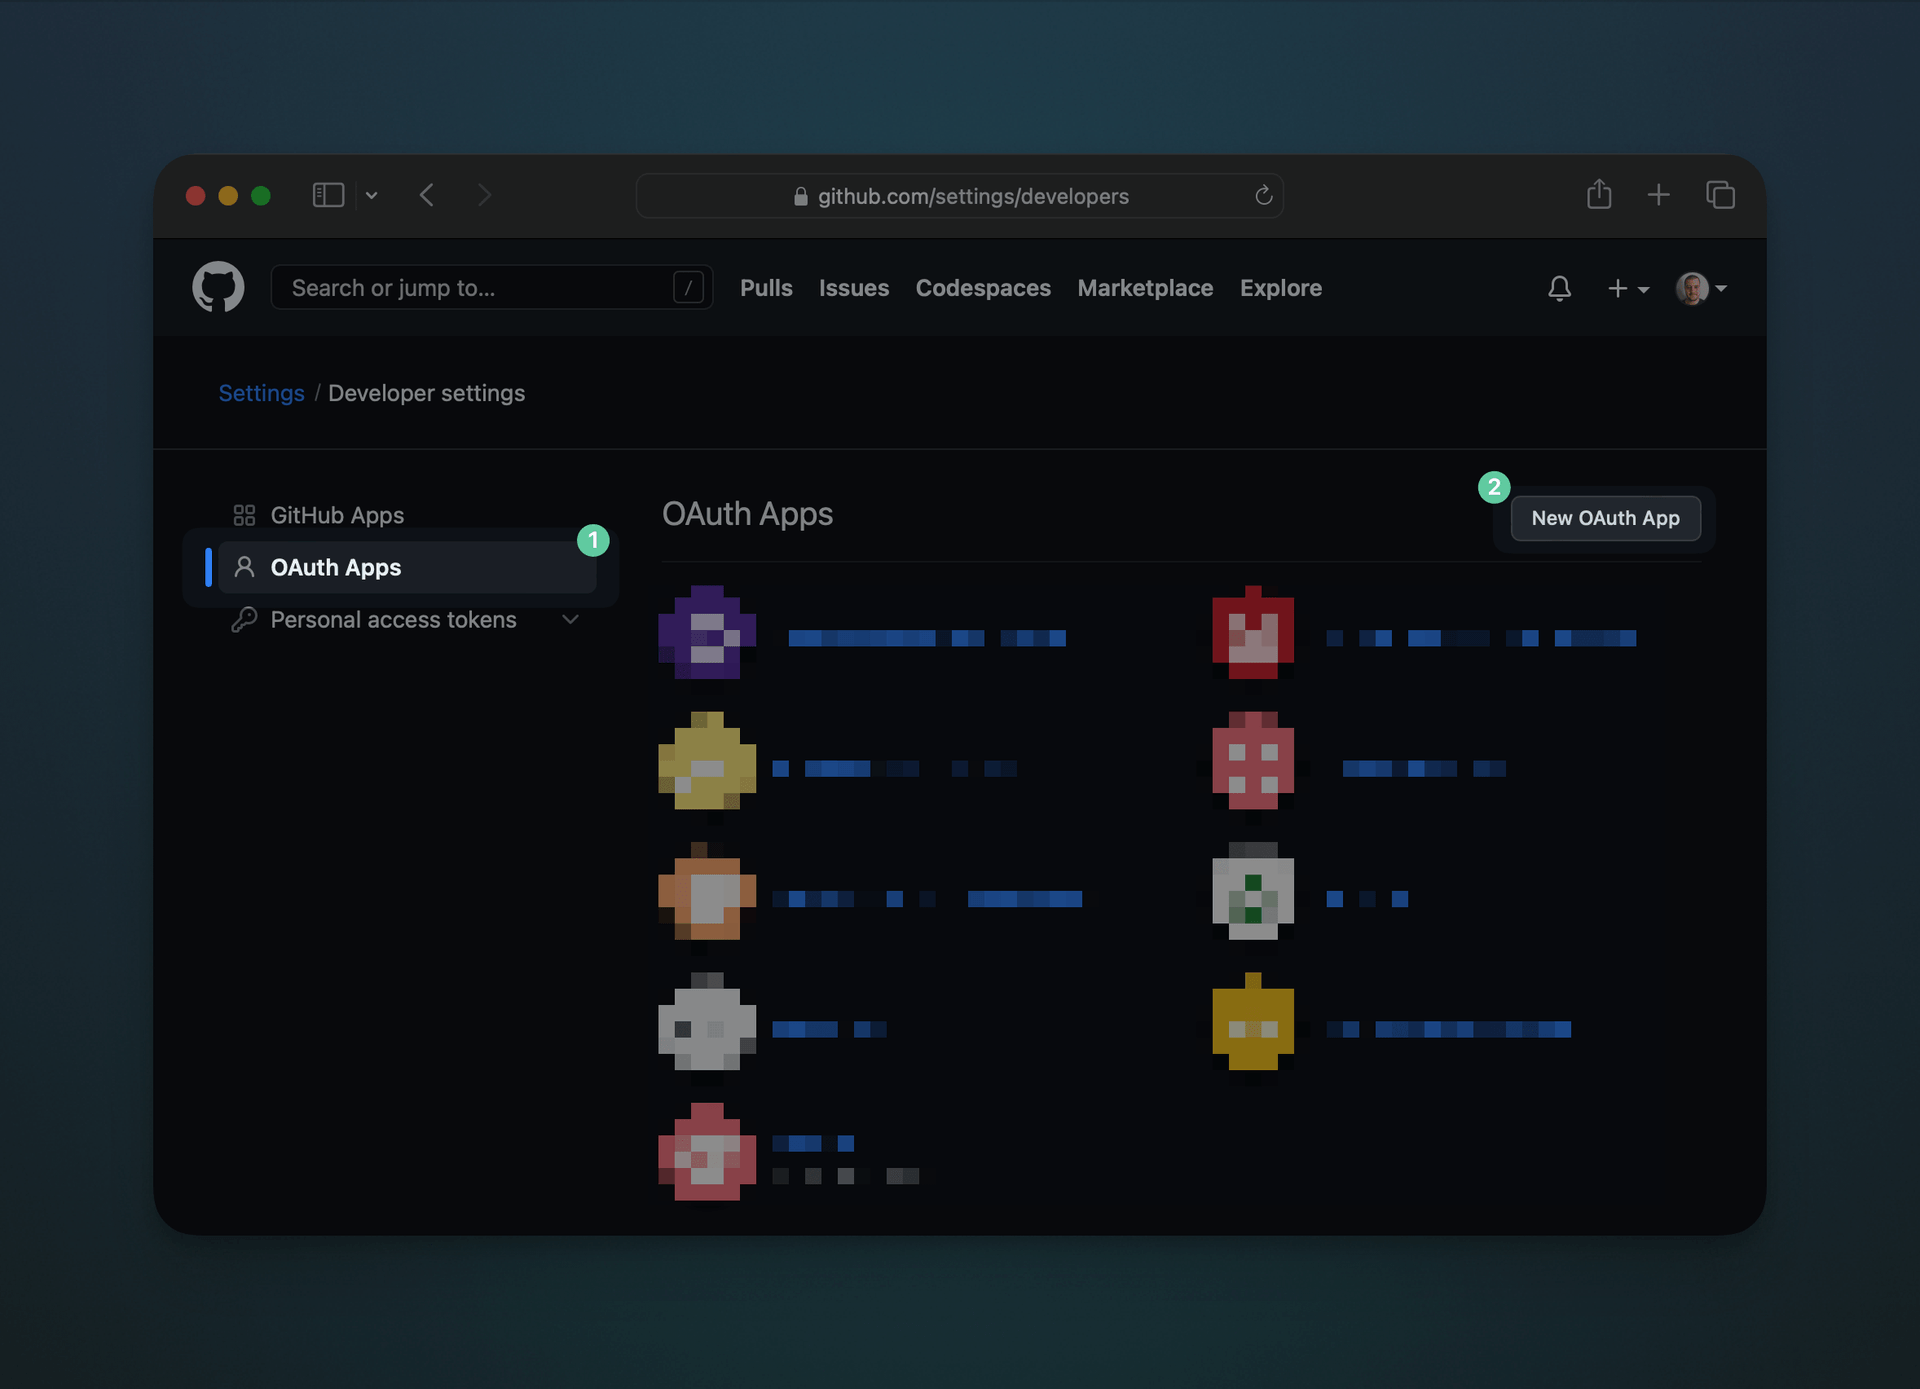Show the Safari tab overview
This screenshot has width=1920, height=1389.
1720,195
